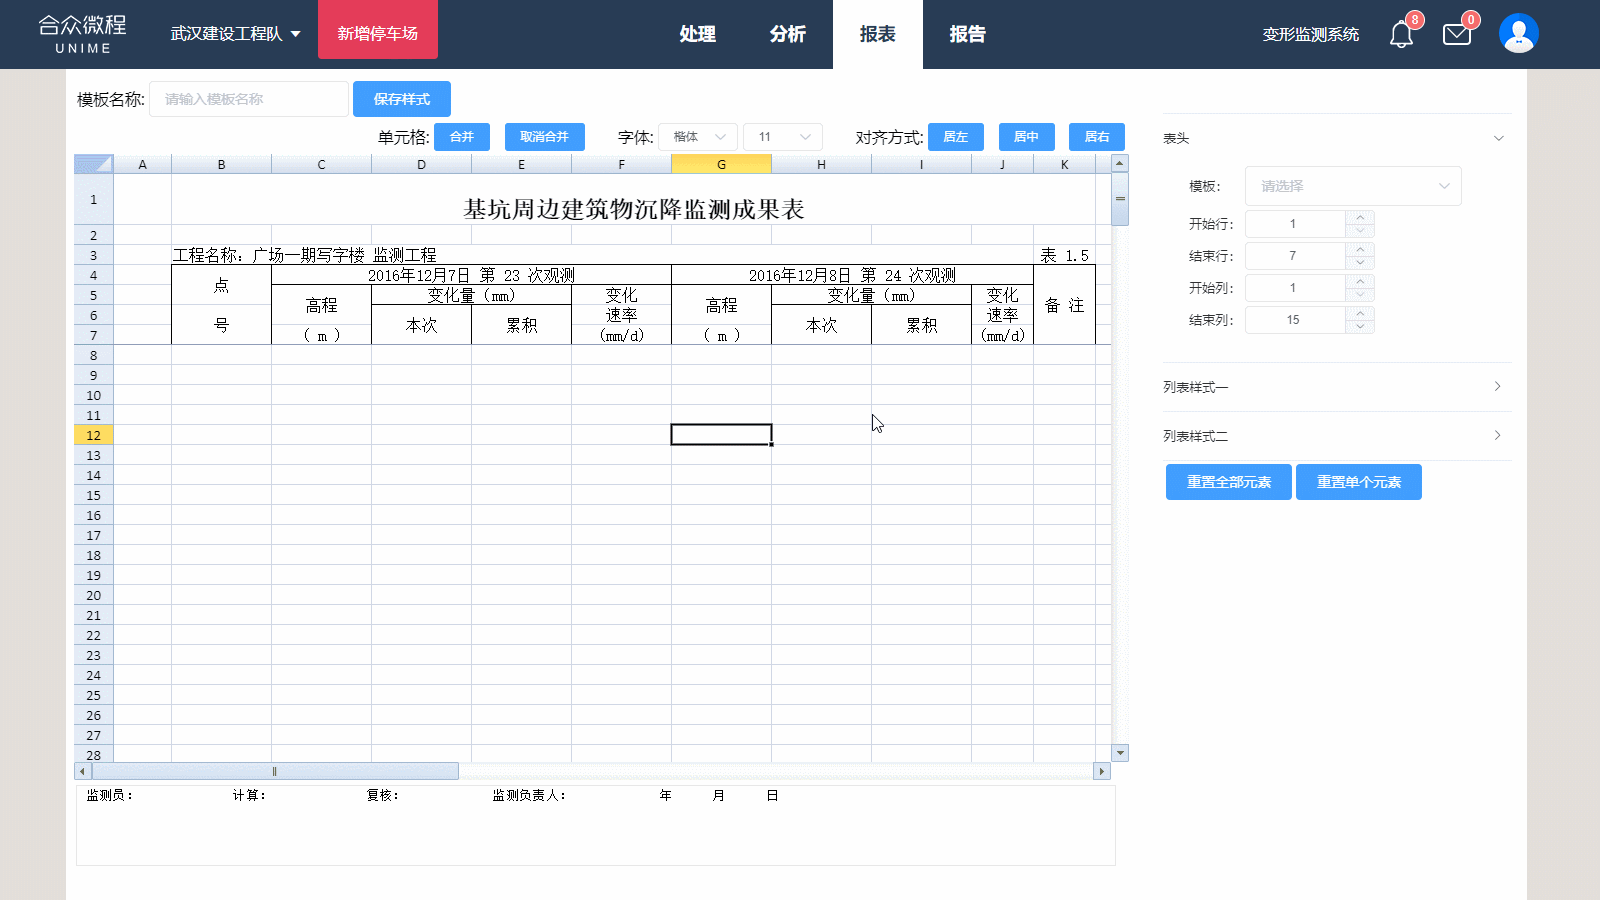The height and width of the screenshot is (900, 1600).
Task: Increase the 开始行 value with up arrow
Action: [1360, 218]
